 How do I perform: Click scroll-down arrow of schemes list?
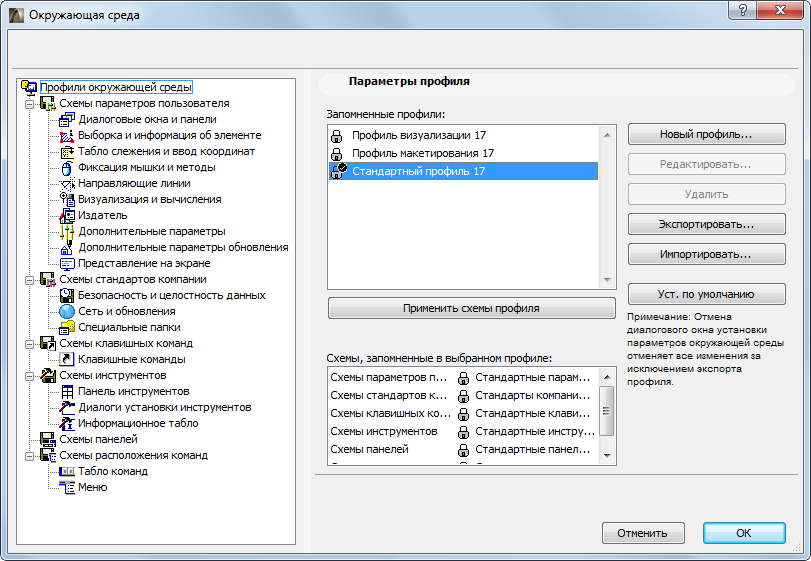coord(607,456)
